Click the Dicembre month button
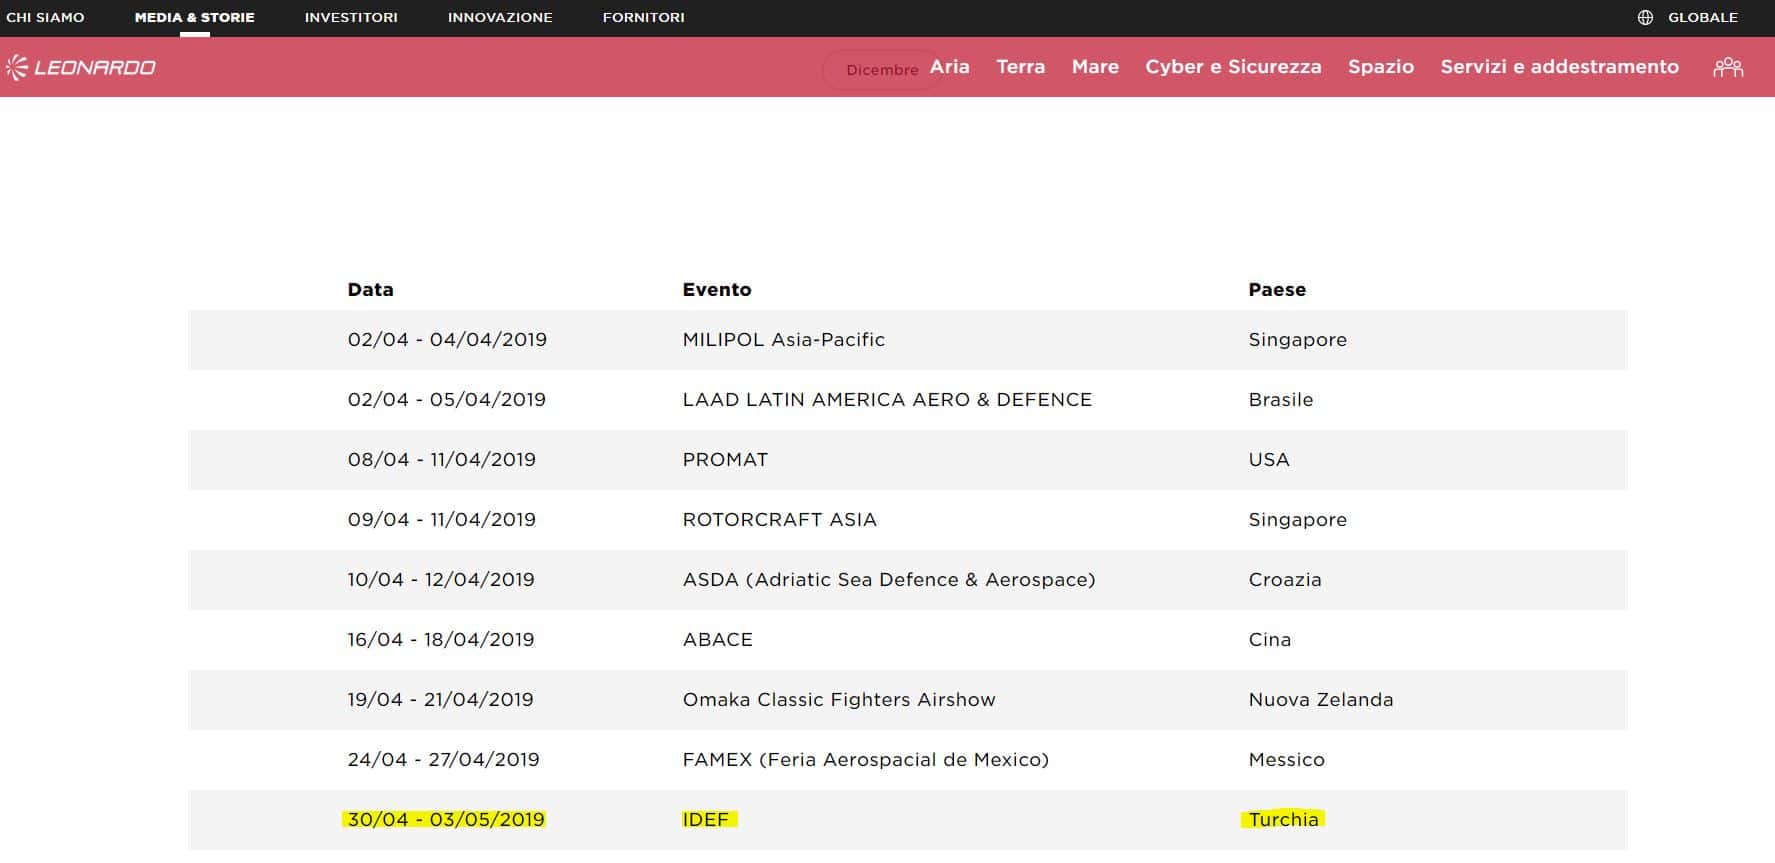 (x=880, y=70)
